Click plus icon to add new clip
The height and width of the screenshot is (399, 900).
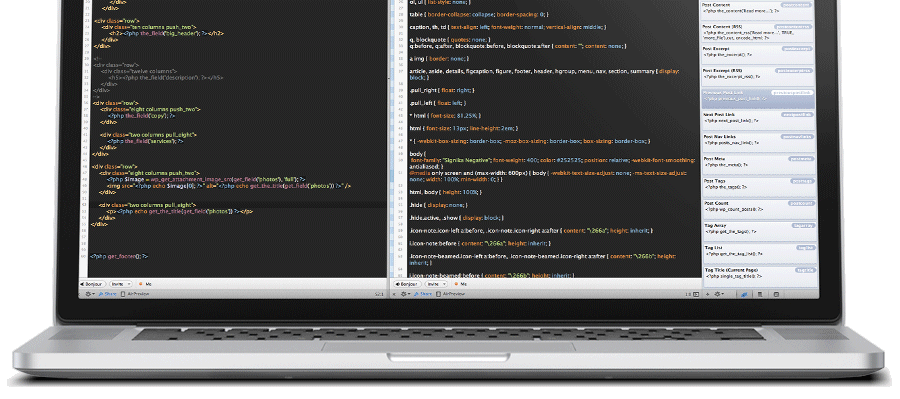click(x=707, y=294)
